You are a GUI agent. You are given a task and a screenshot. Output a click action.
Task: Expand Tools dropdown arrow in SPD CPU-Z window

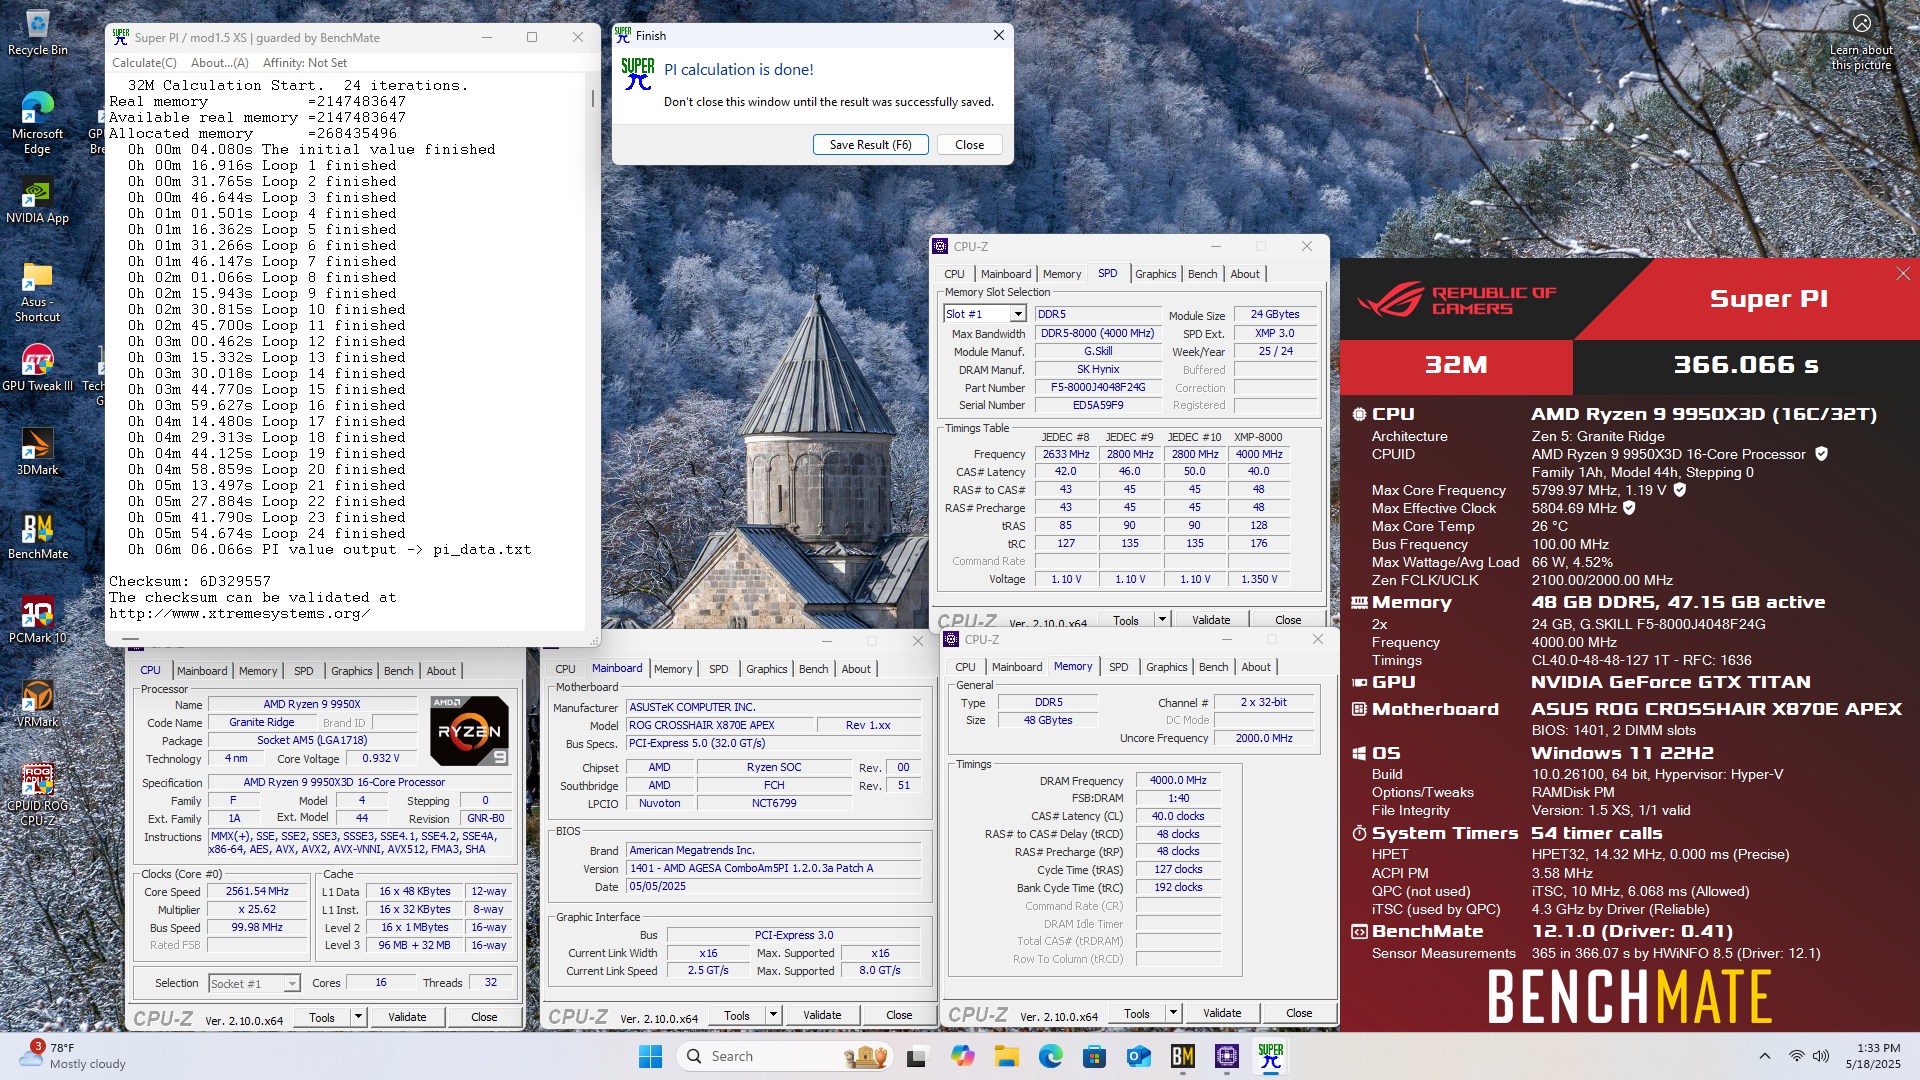point(1162,620)
